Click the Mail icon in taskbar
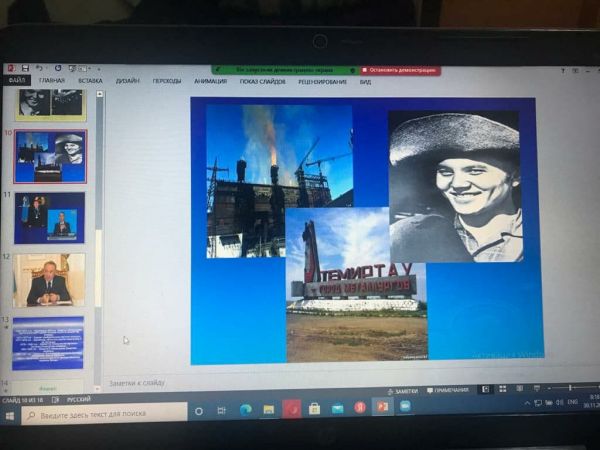 [337, 408]
